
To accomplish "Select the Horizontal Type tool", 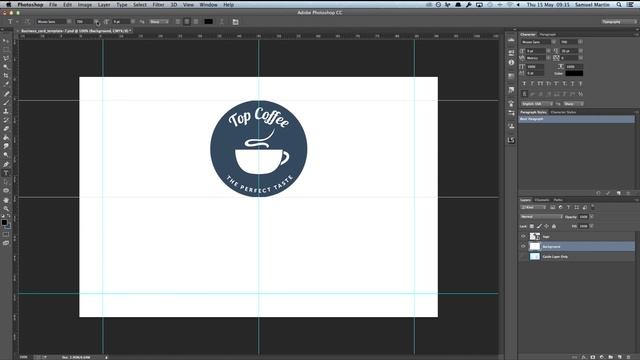I will (6, 173).
